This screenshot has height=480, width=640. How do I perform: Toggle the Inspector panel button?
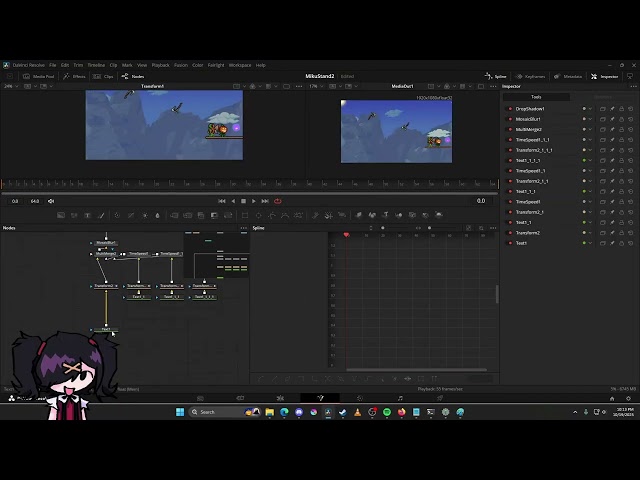pos(604,76)
